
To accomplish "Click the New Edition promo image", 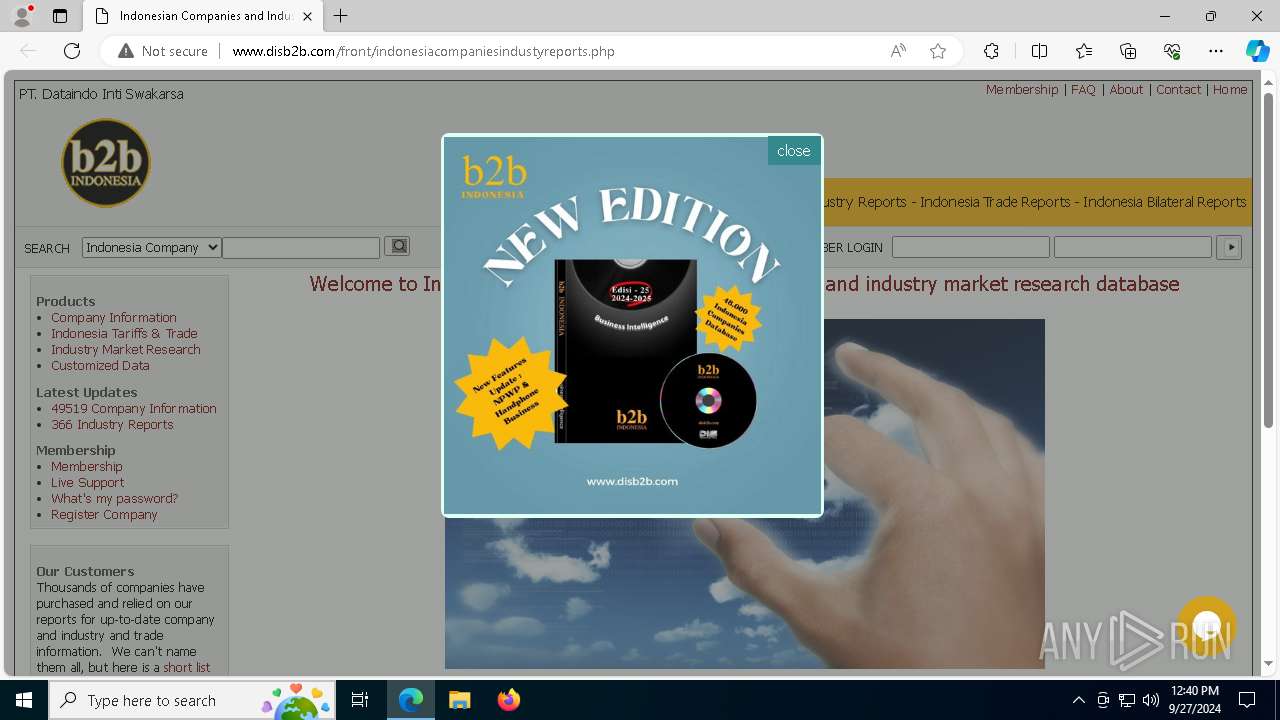I will pyautogui.click(x=632, y=325).
